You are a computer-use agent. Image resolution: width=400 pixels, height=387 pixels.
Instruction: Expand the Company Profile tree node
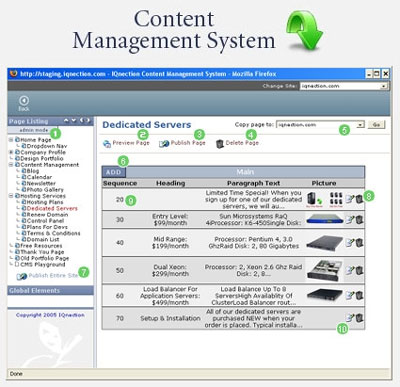point(11,152)
